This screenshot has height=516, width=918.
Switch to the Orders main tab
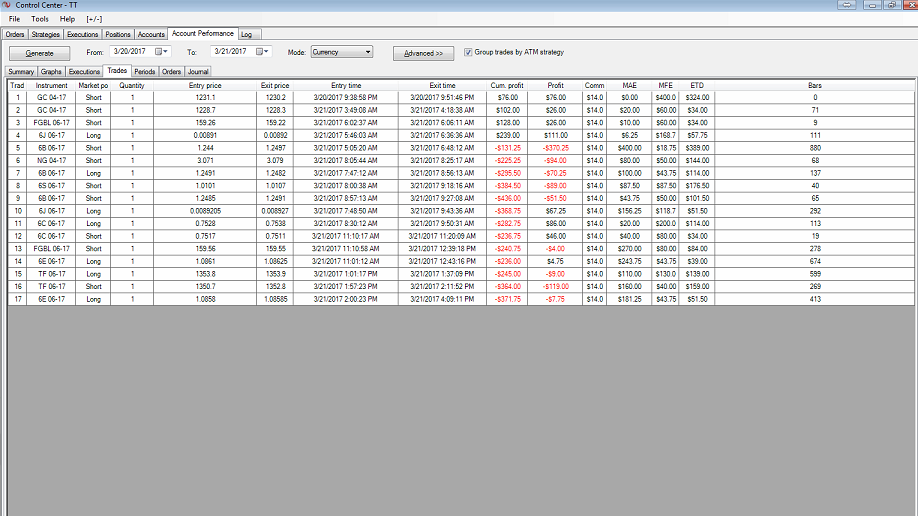point(15,35)
